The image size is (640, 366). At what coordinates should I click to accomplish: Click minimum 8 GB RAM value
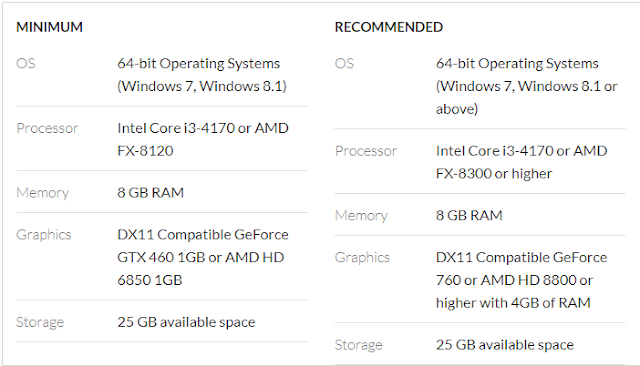pos(151,193)
